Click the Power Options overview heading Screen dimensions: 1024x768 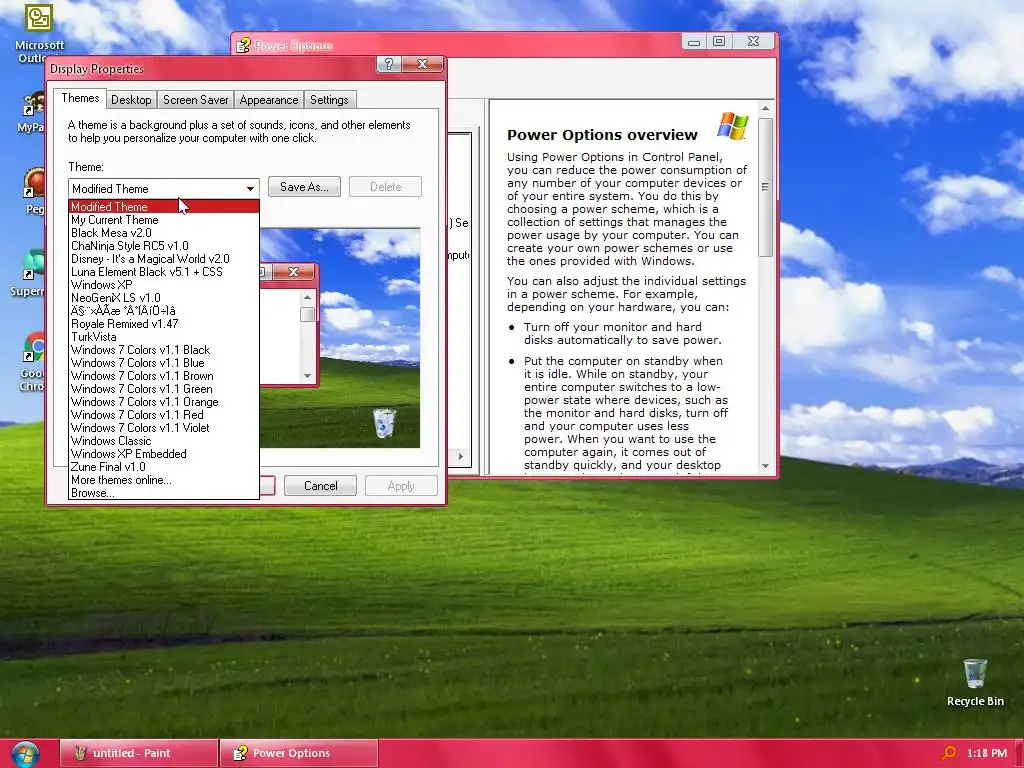pyautogui.click(x=602, y=135)
